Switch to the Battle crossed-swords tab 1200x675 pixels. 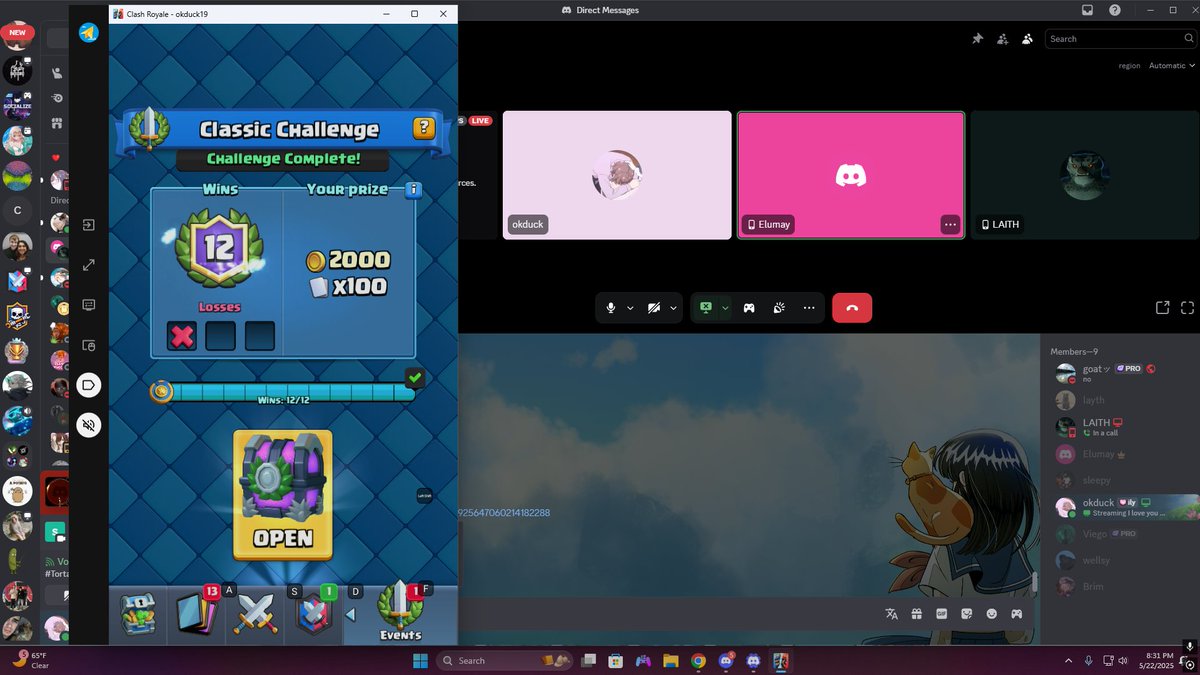pos(255,614)
